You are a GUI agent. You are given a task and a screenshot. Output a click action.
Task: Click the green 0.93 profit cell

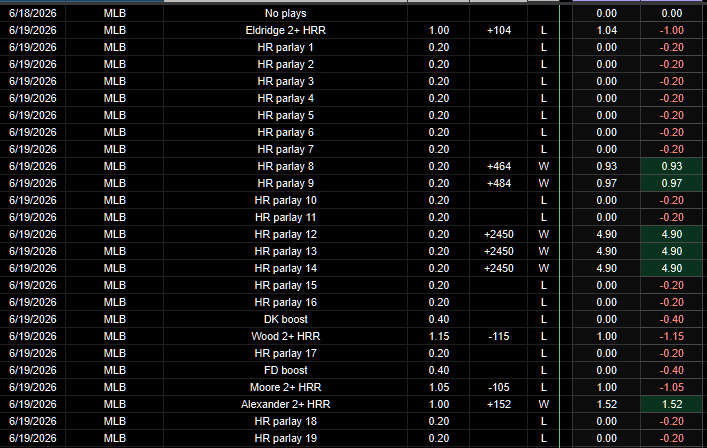point(671,166)
